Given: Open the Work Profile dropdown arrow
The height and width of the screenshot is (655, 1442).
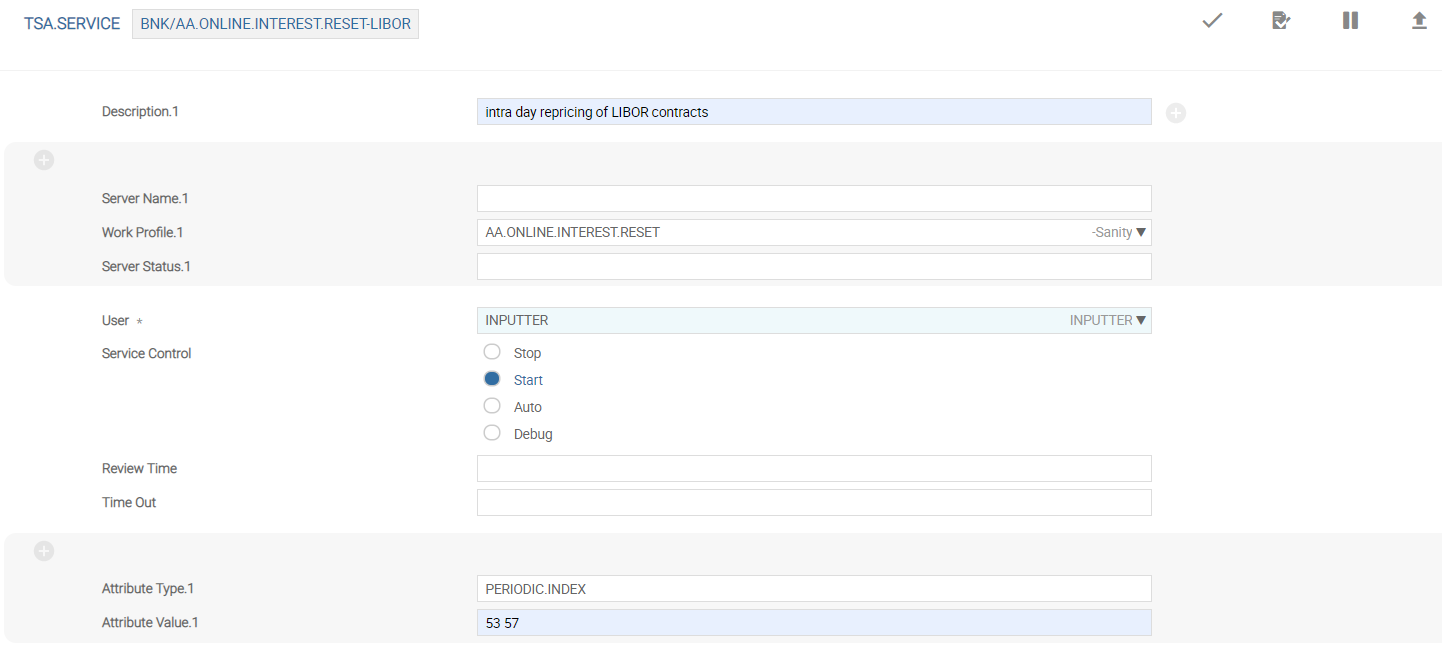Looking at the screenshot, I should 1141,233.
